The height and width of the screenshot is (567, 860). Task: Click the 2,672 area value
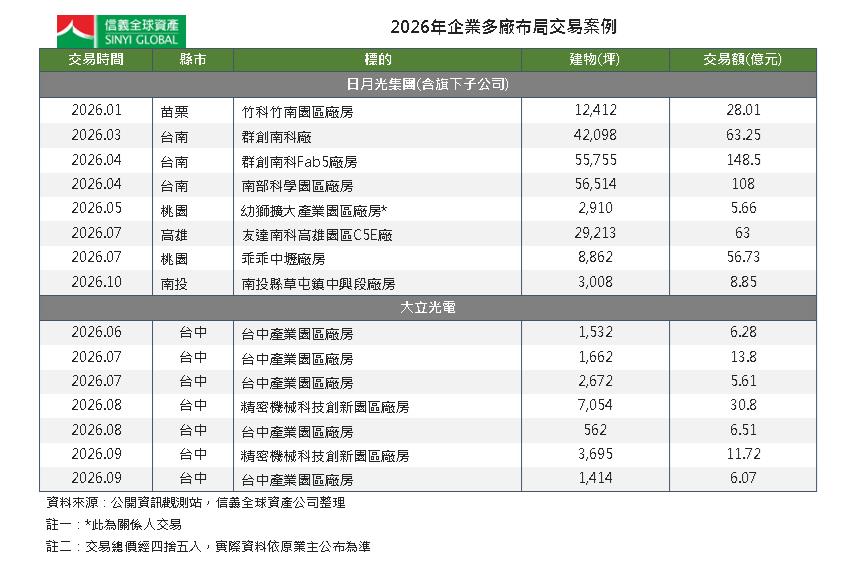[596, 381]
